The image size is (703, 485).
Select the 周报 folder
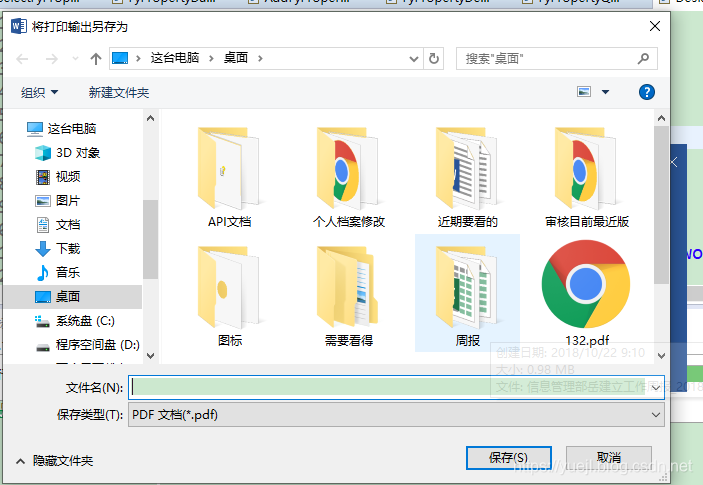[x=467, y=293]
